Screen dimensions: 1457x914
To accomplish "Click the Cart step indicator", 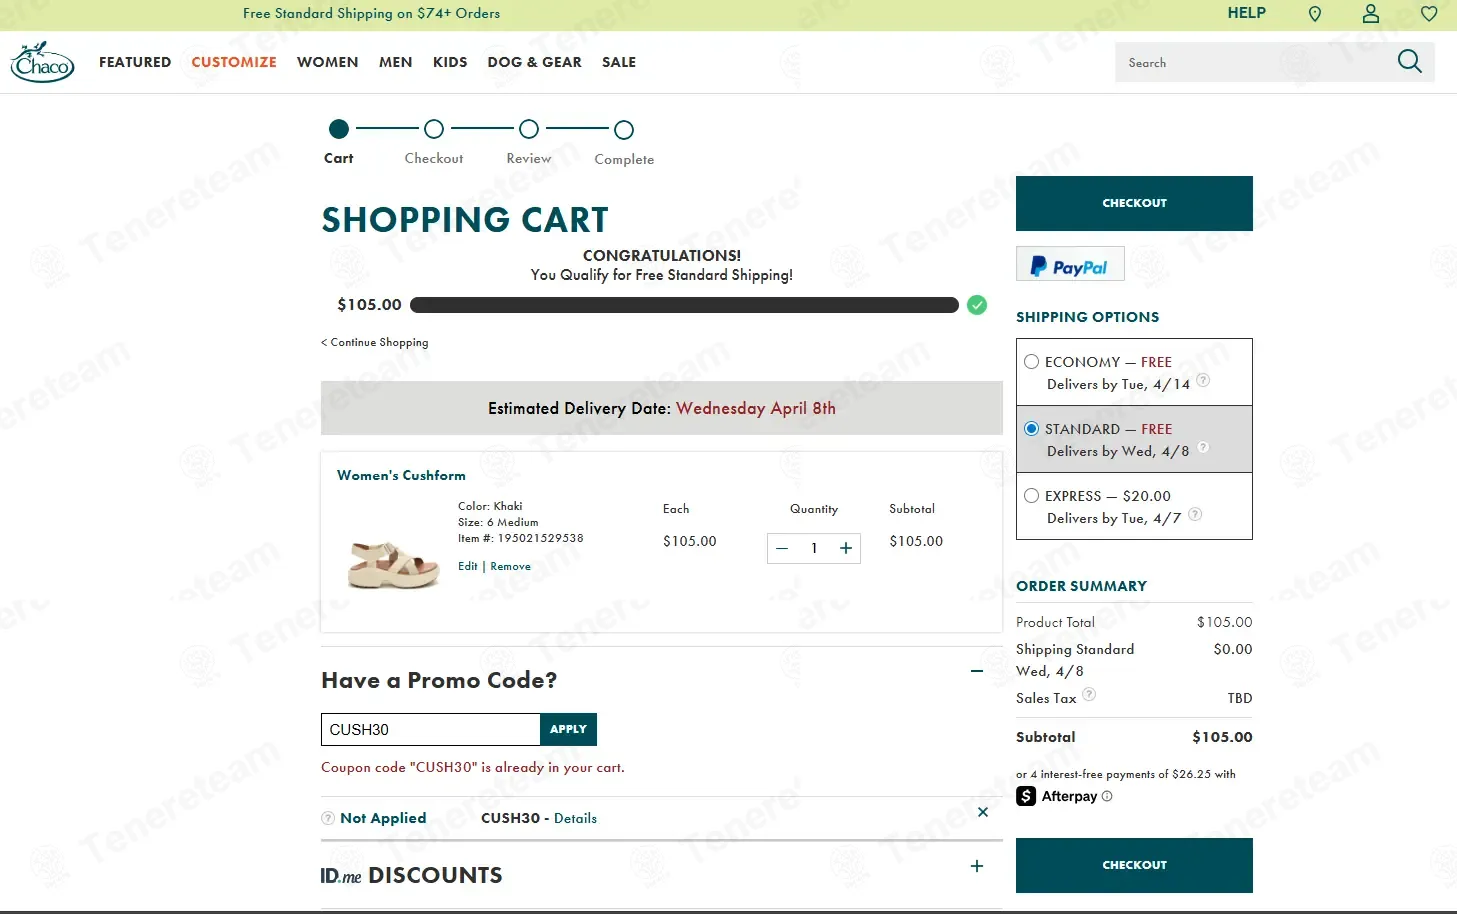I will (x=339, y=129).
